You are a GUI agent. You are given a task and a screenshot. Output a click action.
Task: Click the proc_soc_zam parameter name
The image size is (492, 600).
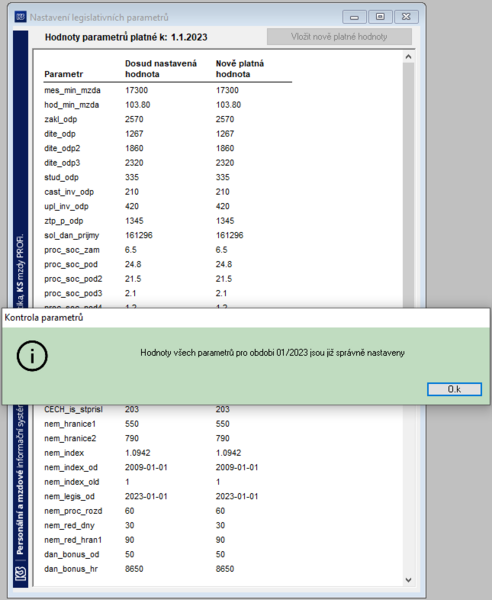pyautogui.click(x=72, y=250)
